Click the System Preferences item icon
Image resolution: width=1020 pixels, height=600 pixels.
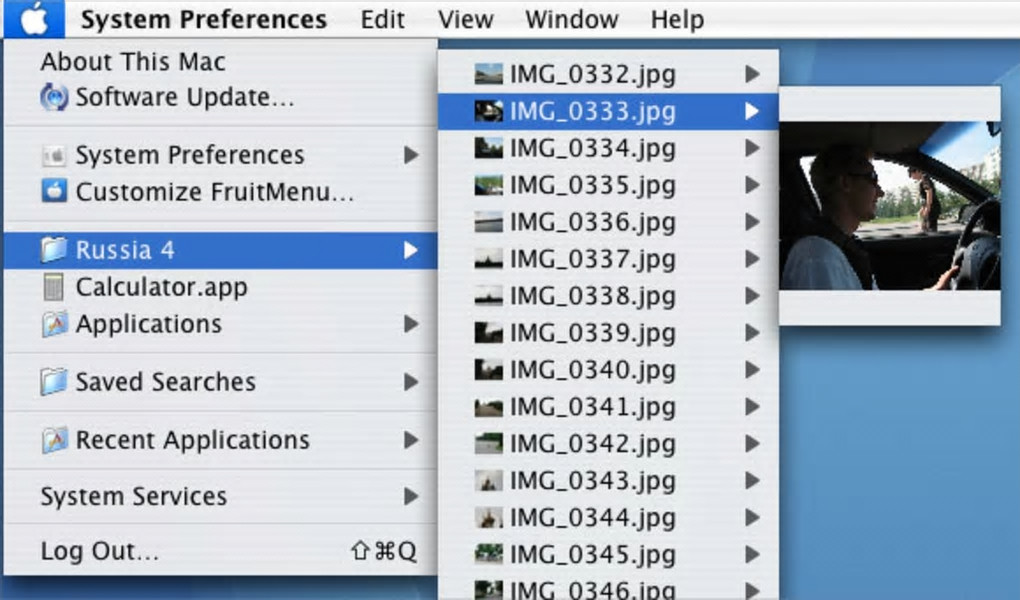tap(54, 155)
